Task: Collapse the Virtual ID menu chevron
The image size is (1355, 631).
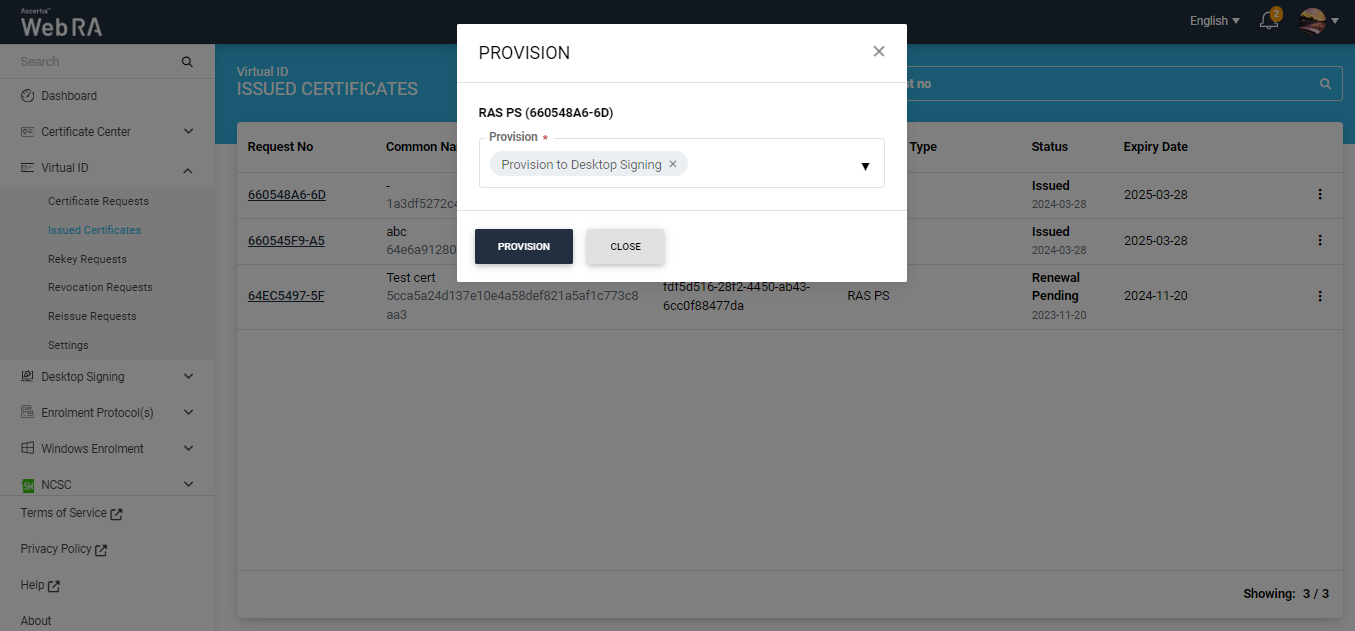Action: click(188, 169)
